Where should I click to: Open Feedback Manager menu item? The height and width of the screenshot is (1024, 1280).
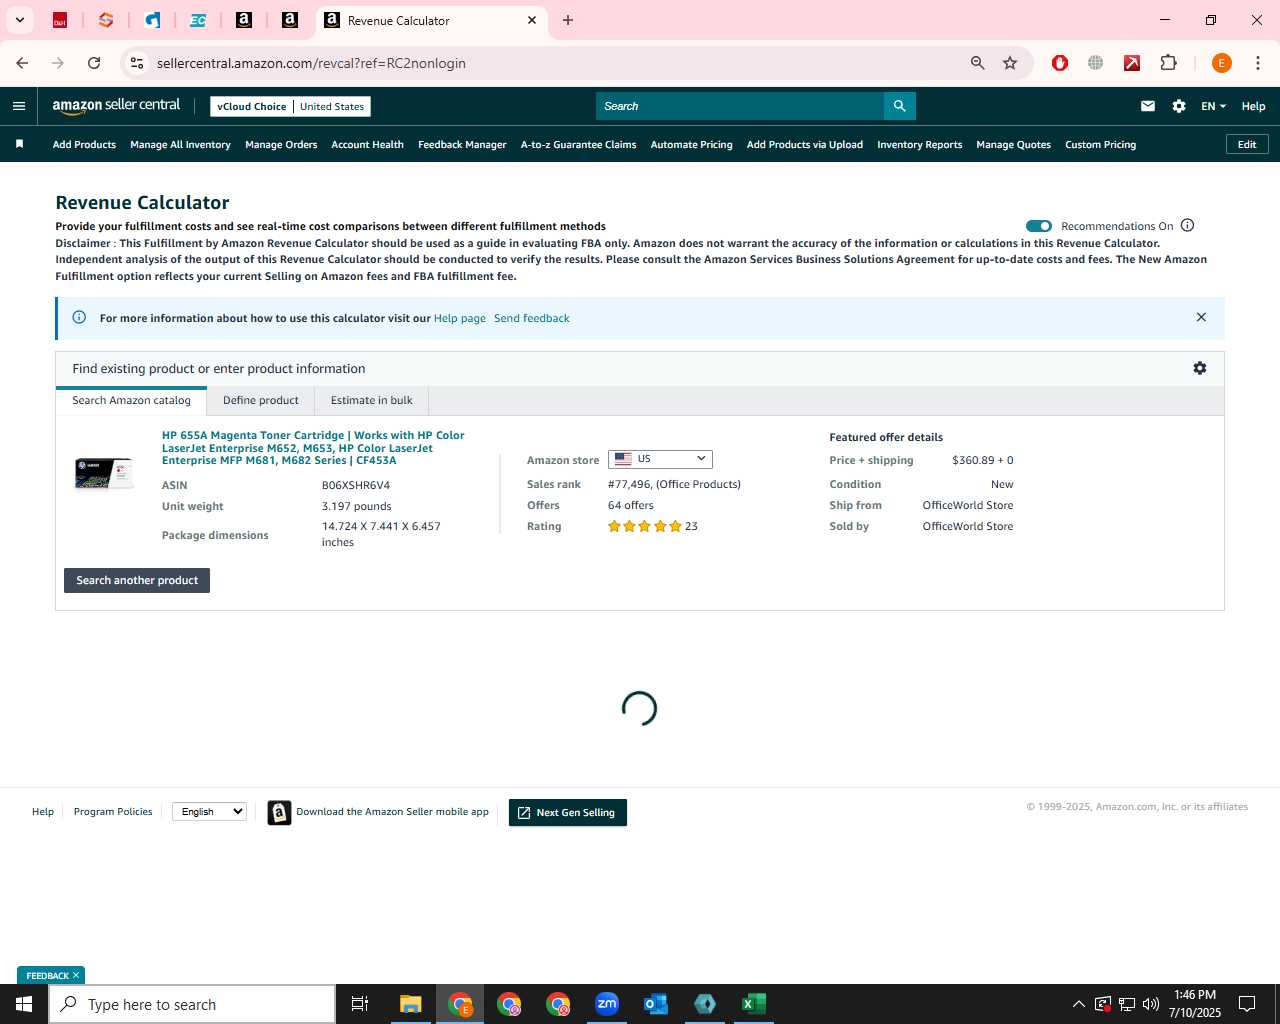coord(462,145)
